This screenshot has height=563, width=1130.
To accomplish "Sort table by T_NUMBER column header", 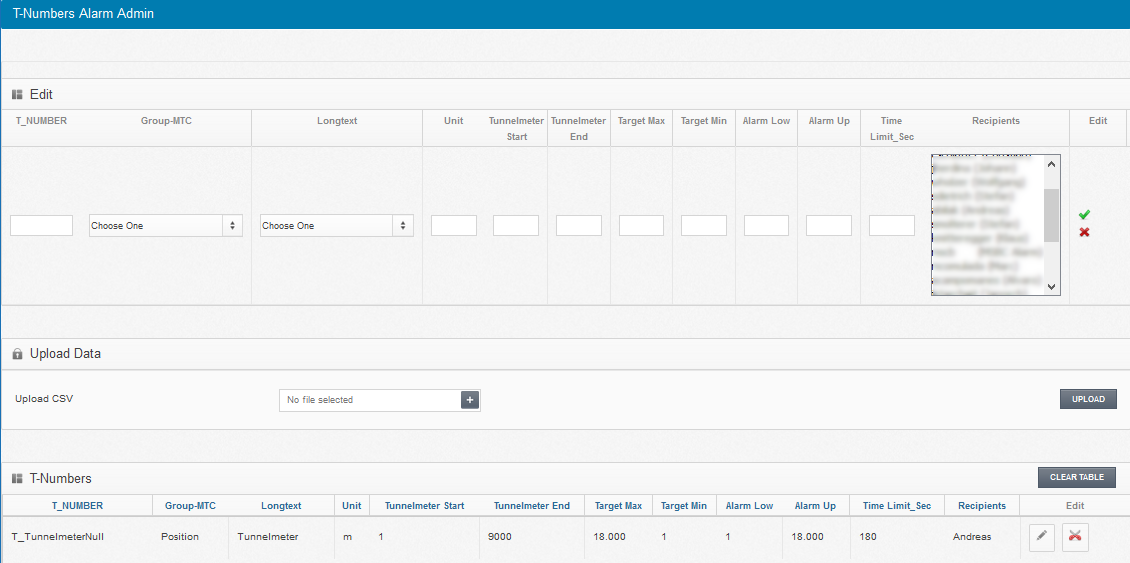I will (x=77, y=506).
